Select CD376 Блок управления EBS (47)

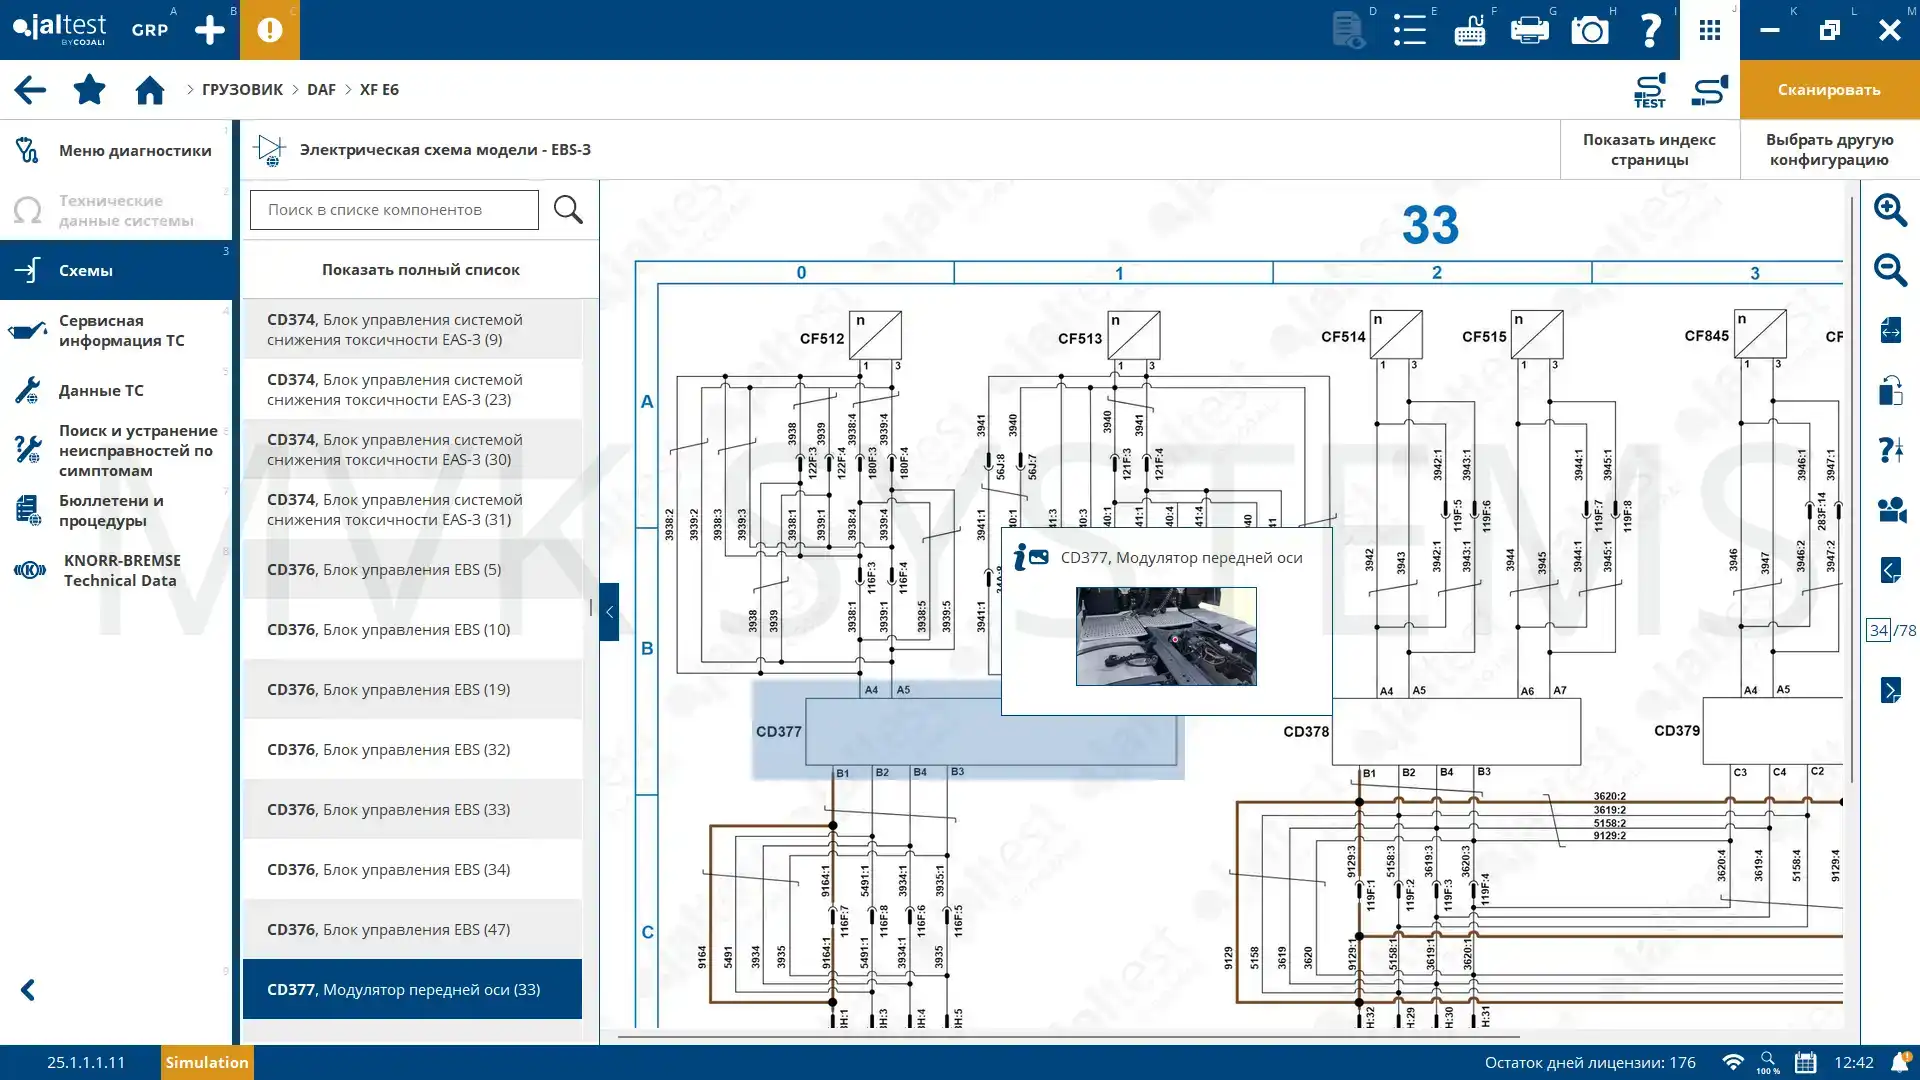point(412,929)
